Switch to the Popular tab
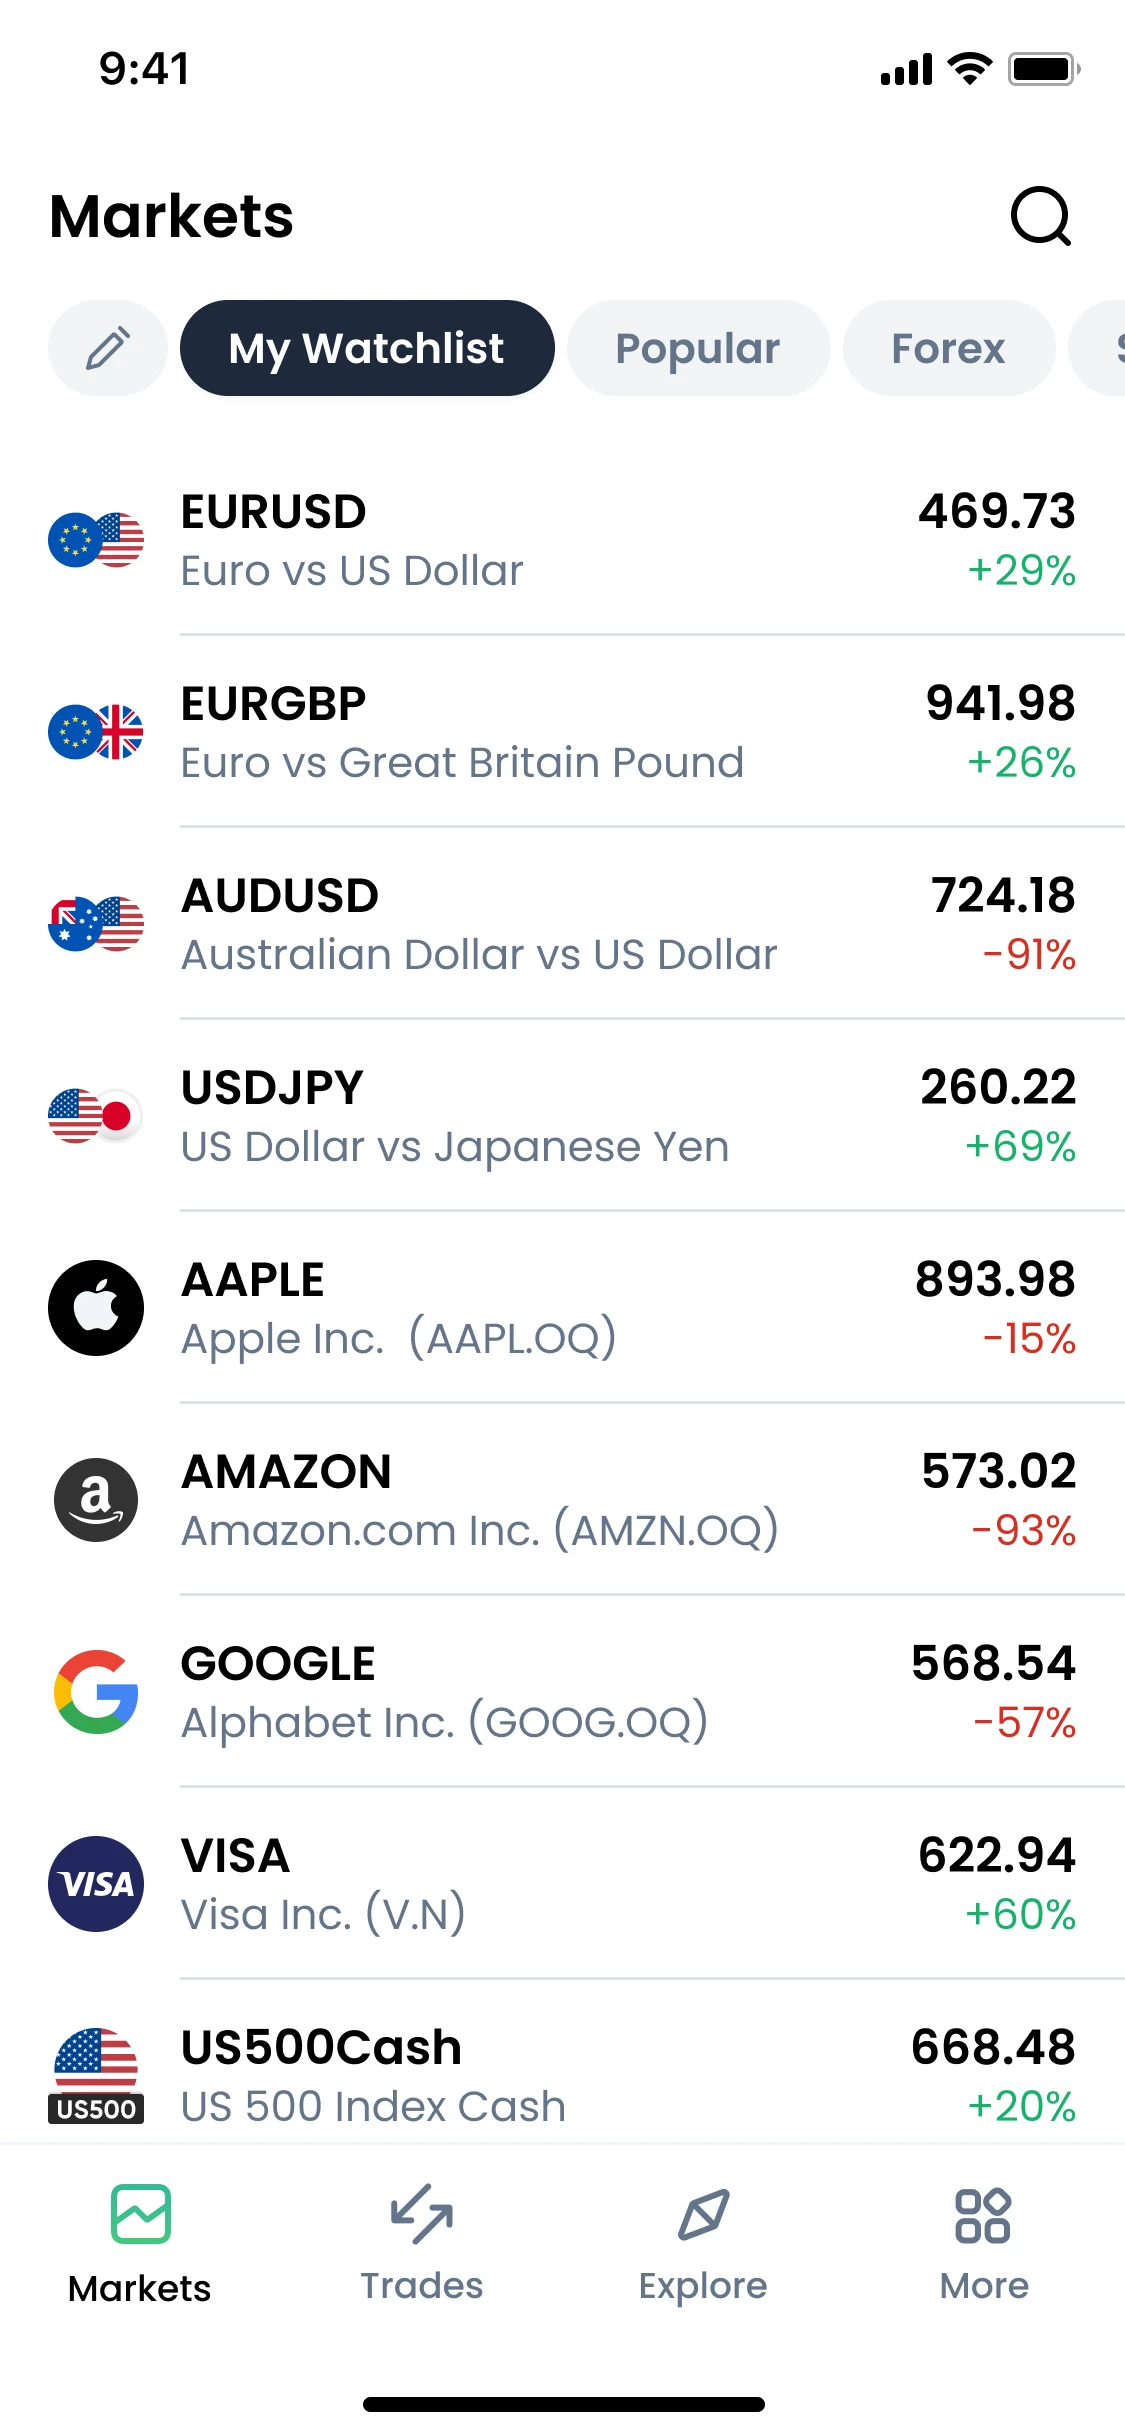 698,348
